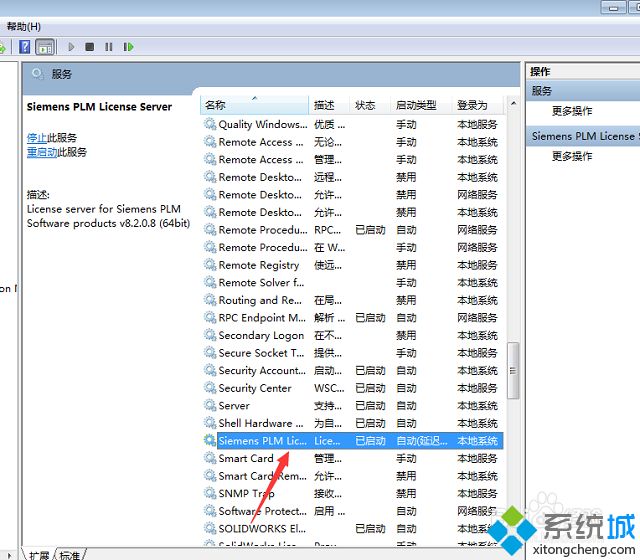Image resolution: width=640 pixels, height=560 pixels.
Task: Sort by the 名称 column header
Action: tap(255, 105)
